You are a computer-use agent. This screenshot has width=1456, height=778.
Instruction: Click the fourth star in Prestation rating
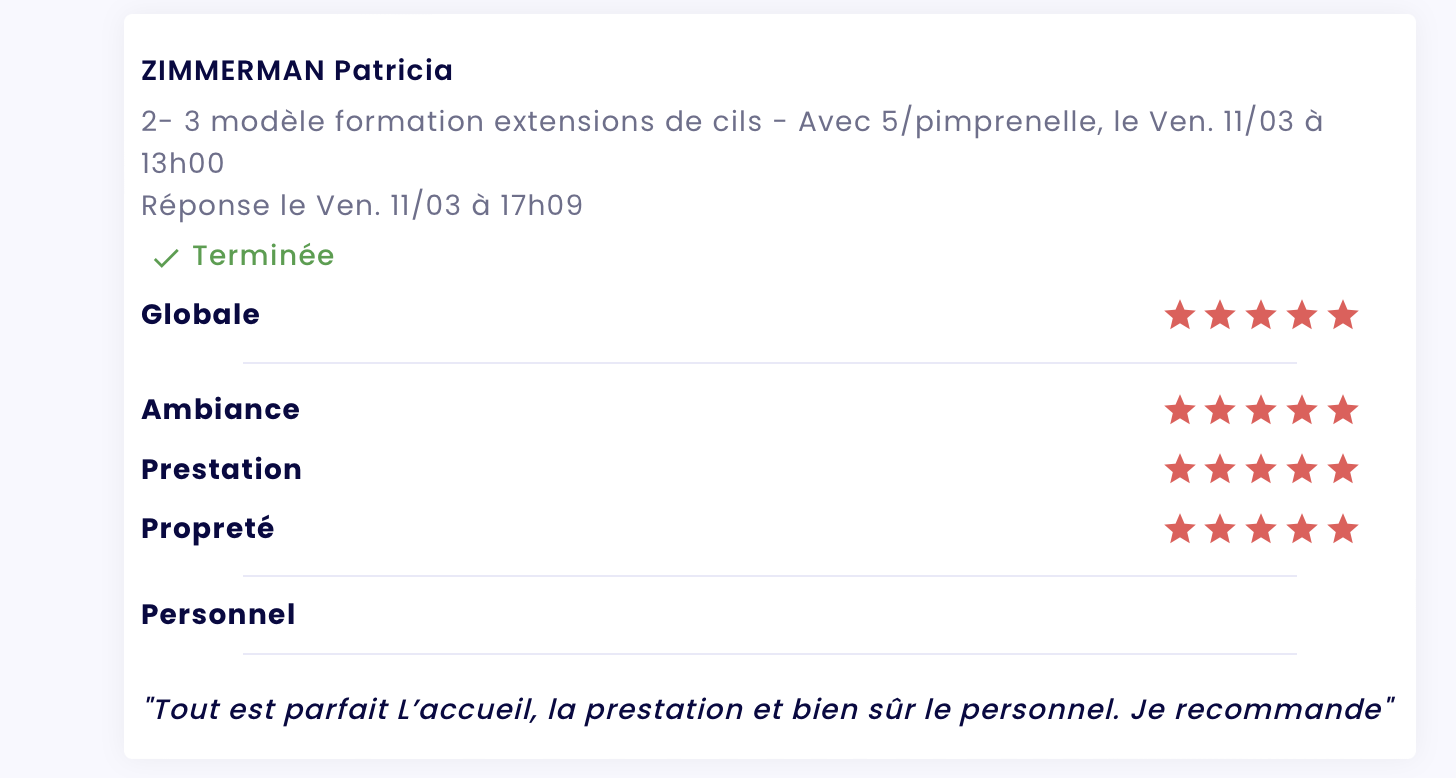(x=1302, y=469)
